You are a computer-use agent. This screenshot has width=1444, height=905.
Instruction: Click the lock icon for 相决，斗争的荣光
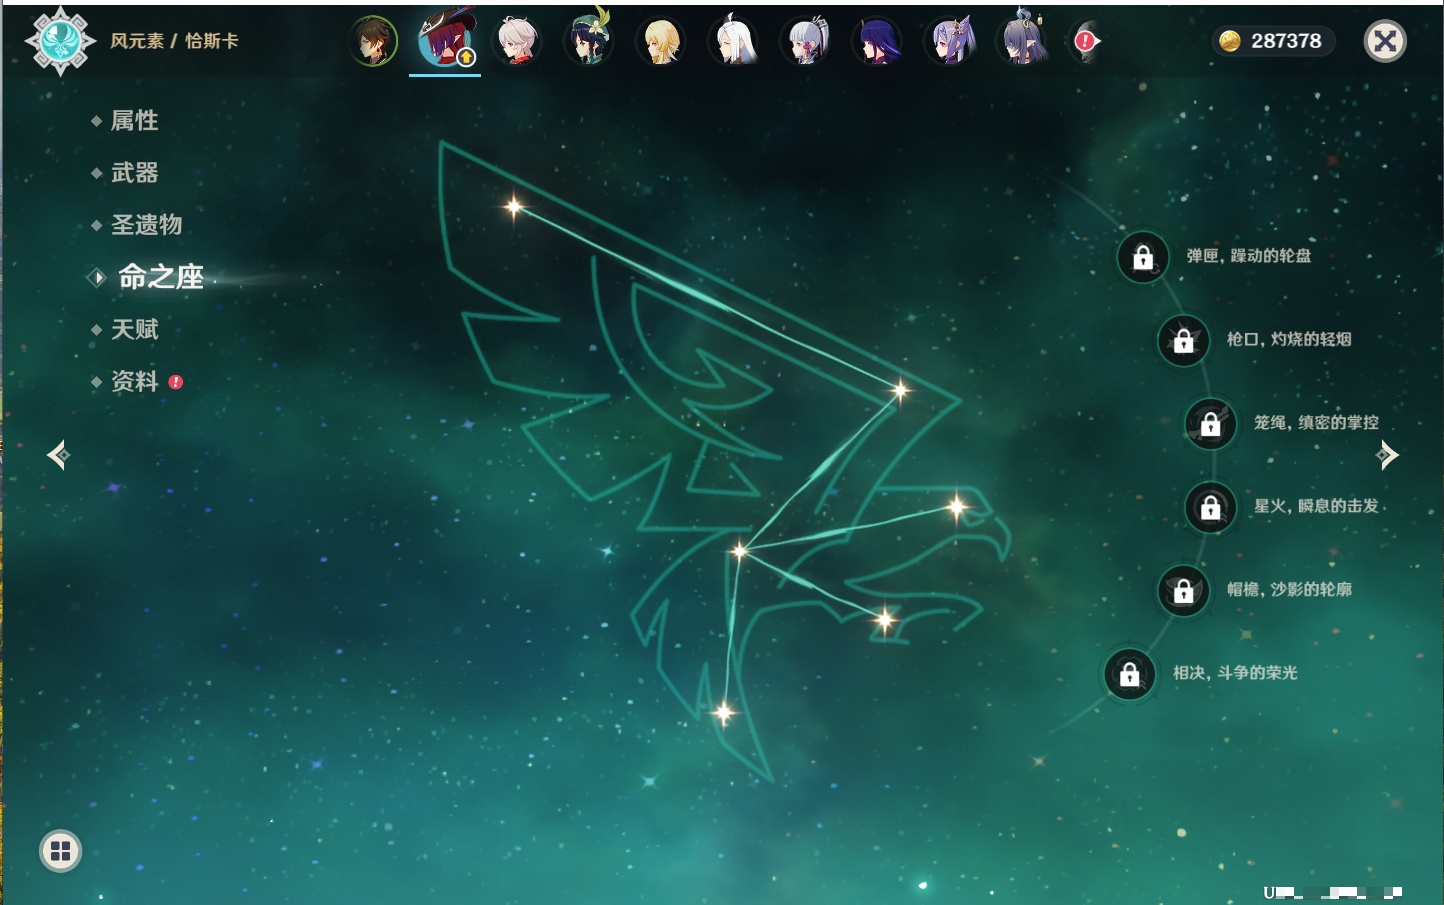coord(1130,674)
